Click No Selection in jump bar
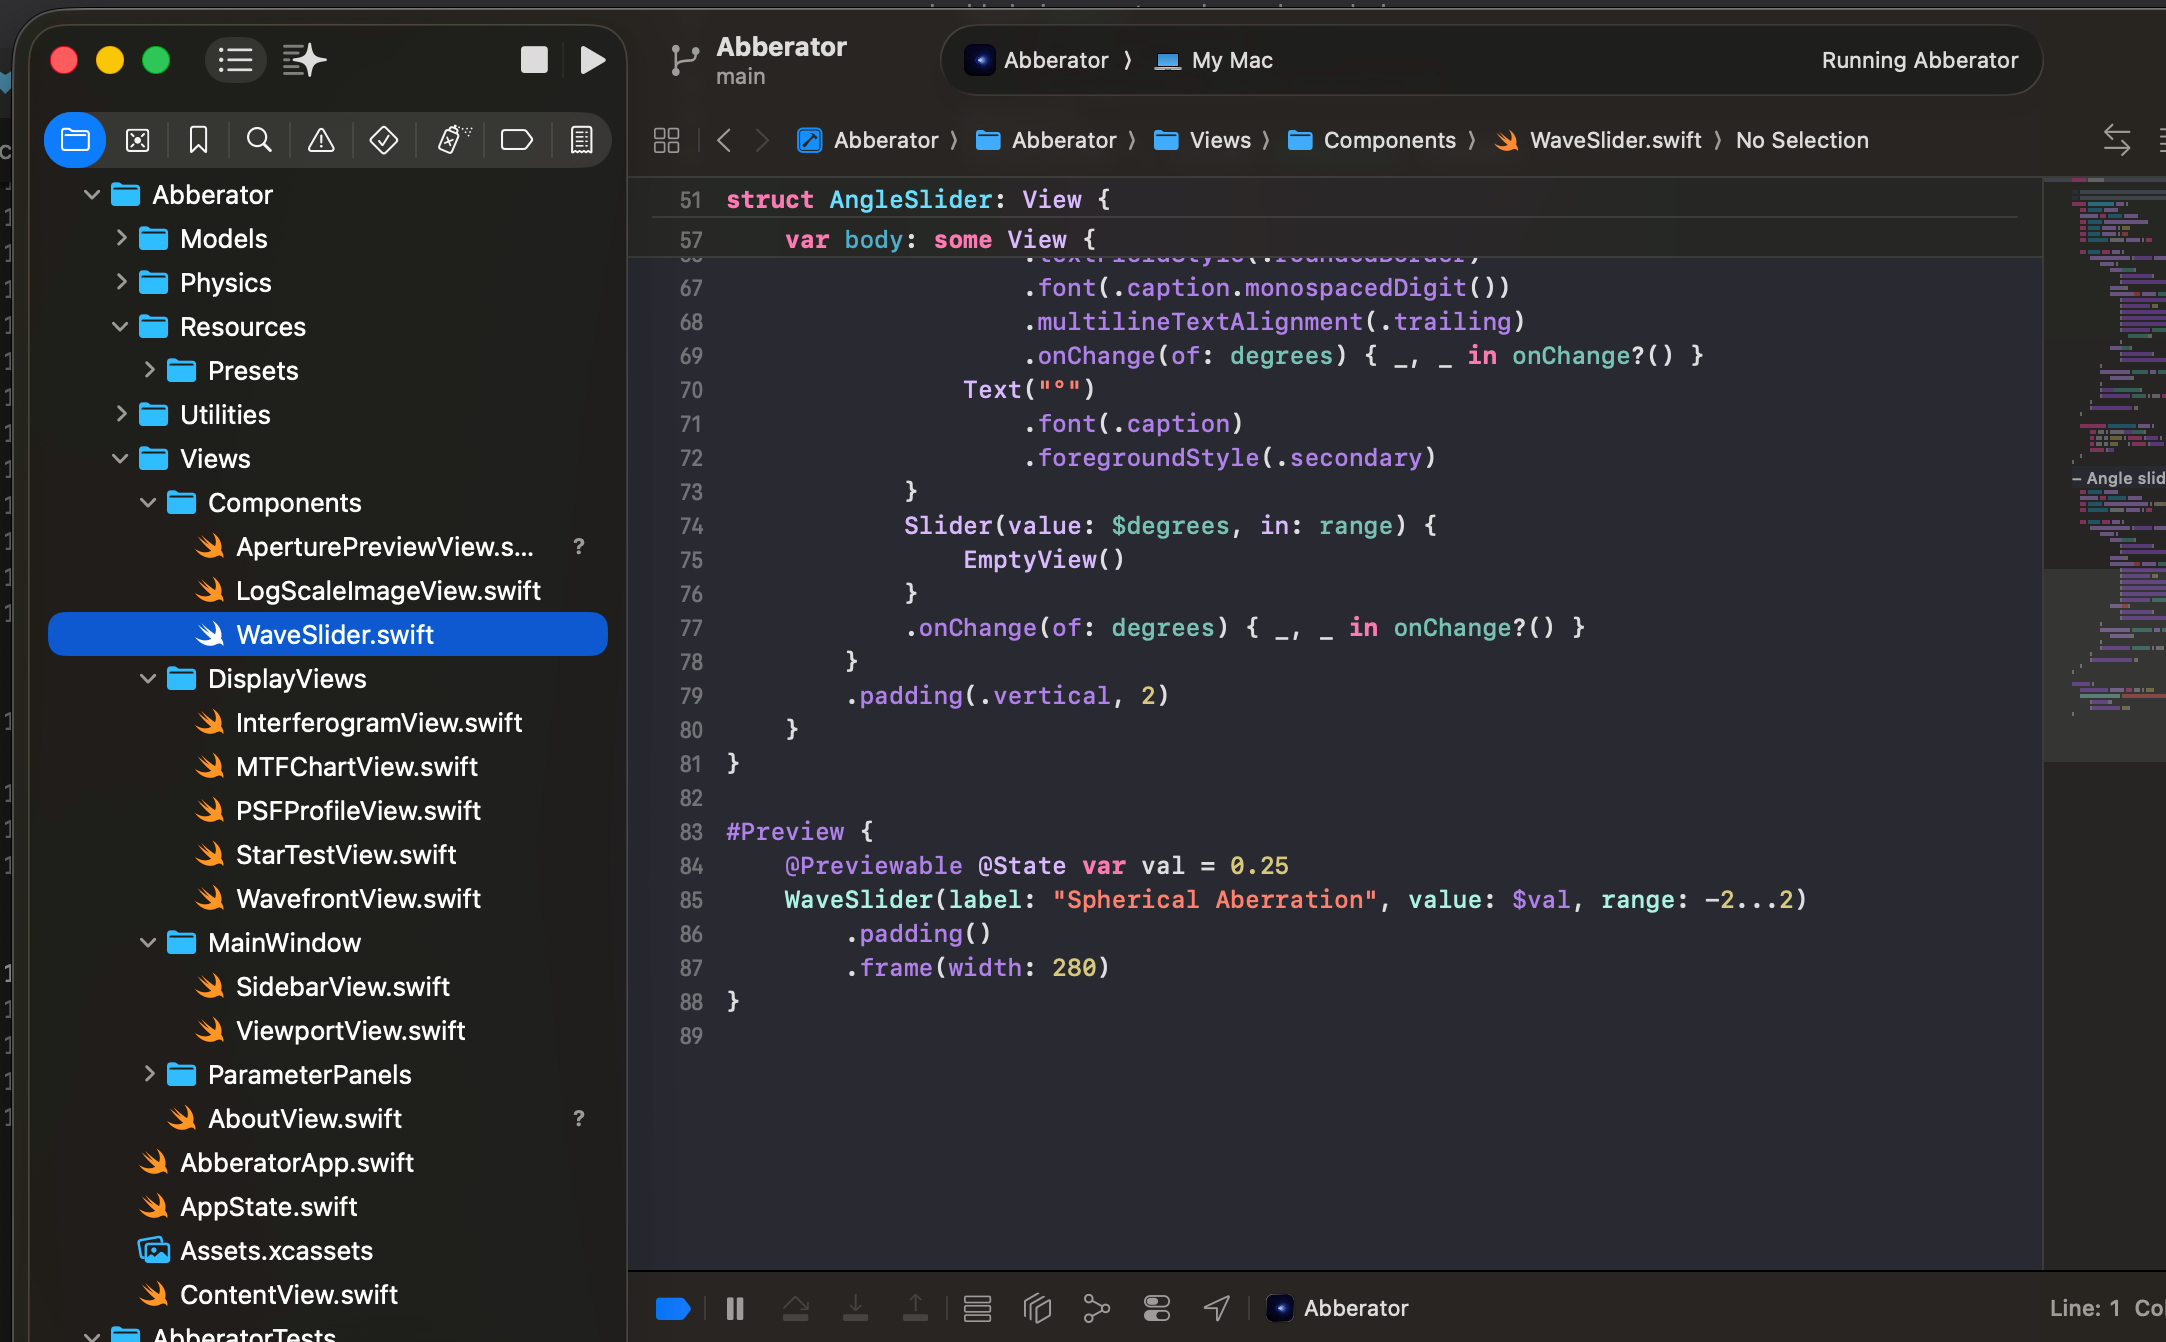This screenshot has width=2166, height=1342. coord(1801,140)
